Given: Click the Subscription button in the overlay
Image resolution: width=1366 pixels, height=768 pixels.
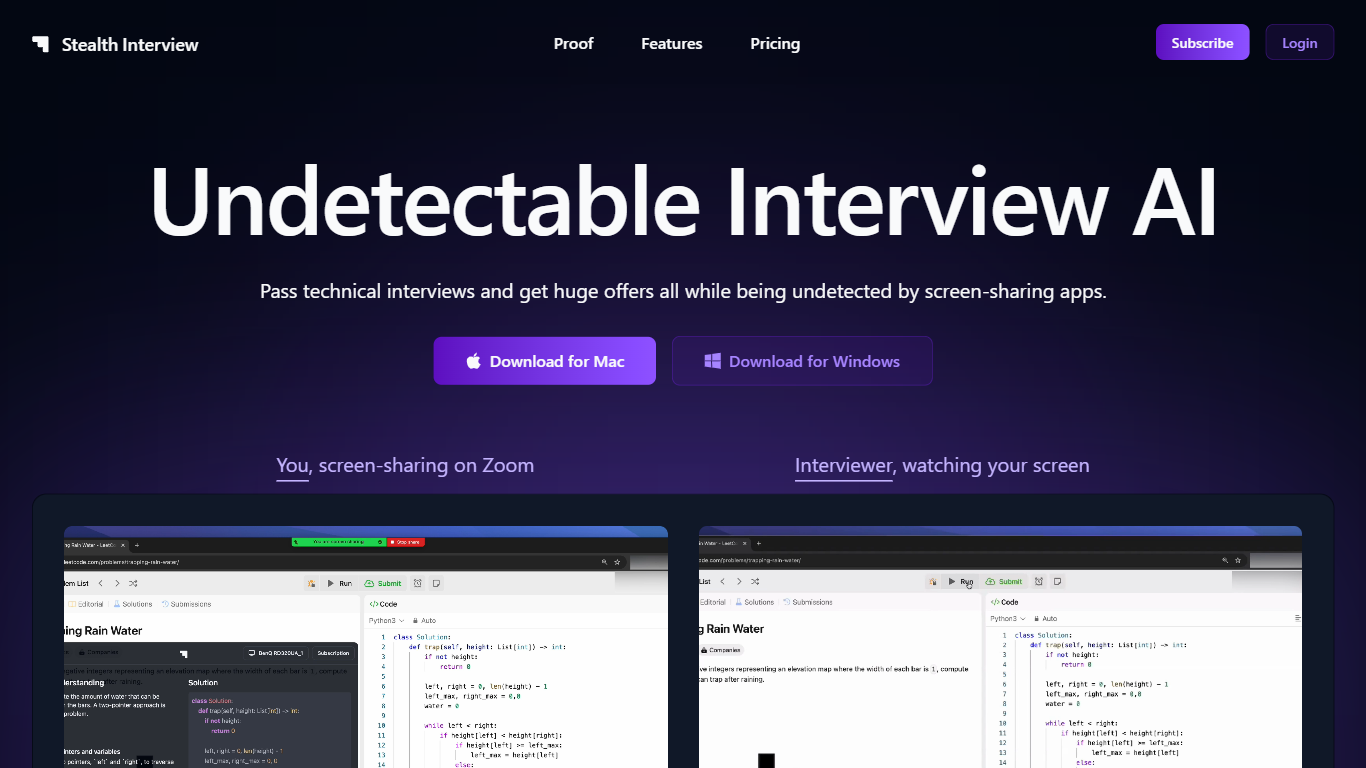Looking at the screenshot, I should click(x=333, y=653).
